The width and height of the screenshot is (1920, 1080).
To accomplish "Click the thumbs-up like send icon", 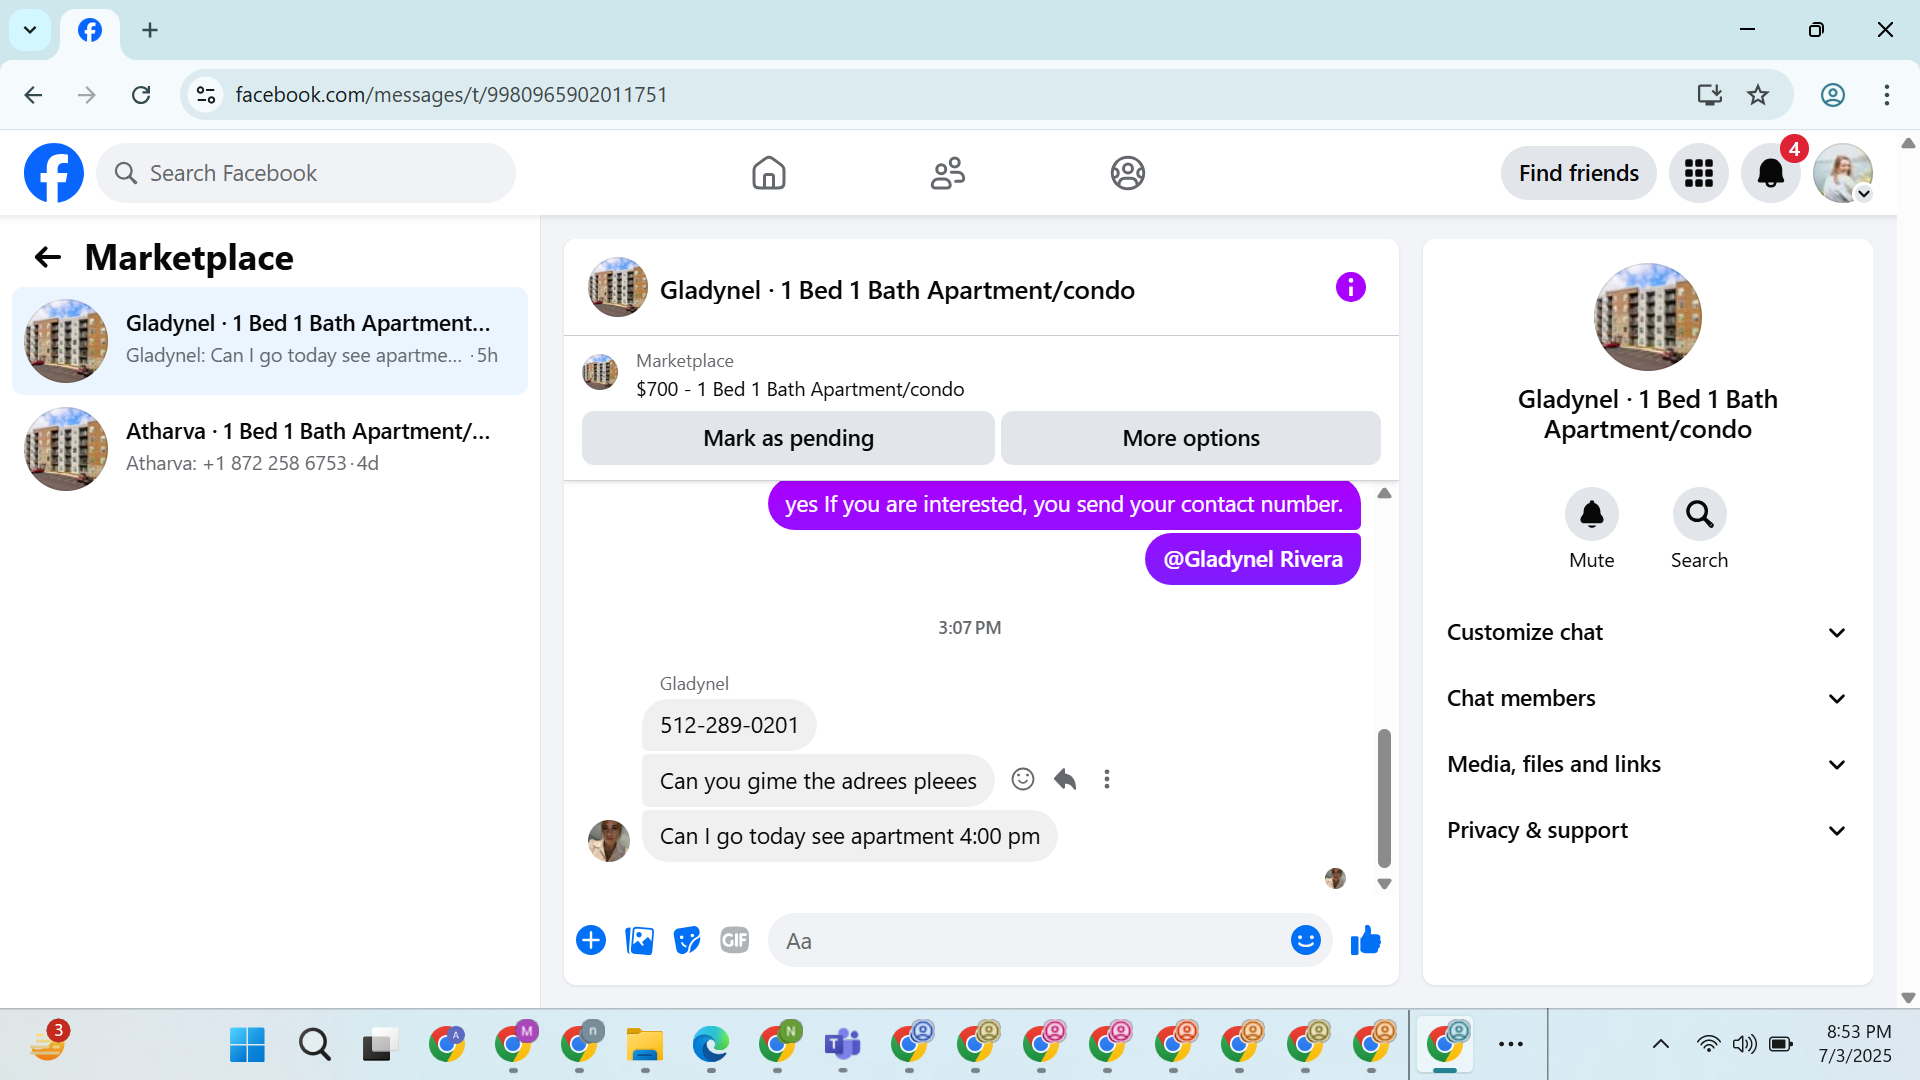I will pyautogui.click(x=1365, y=941).
